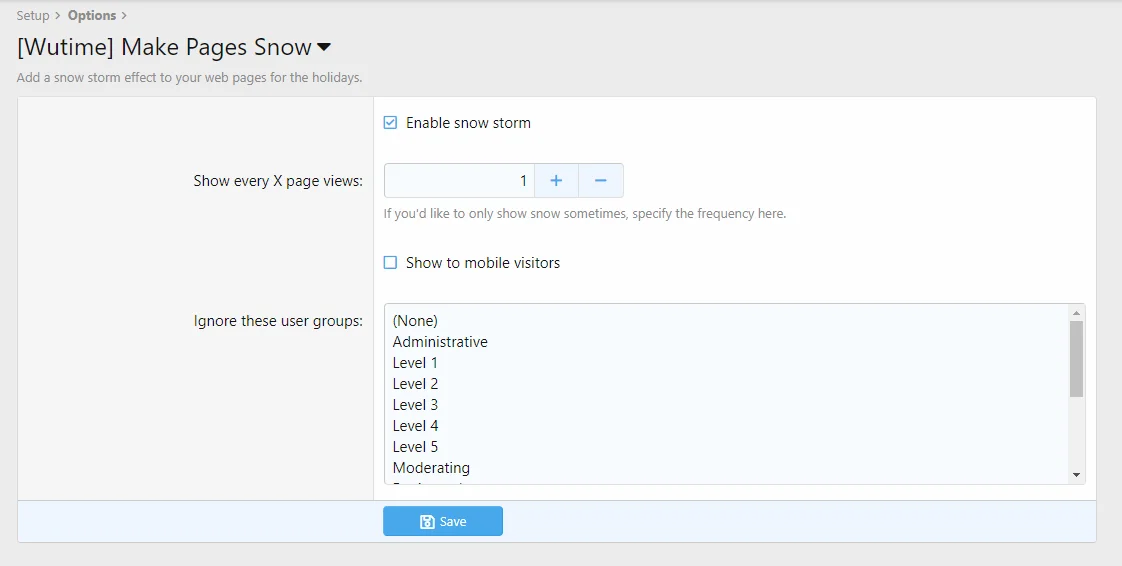Click the user groups list scrollbar thumb
This screenshot has height=566, width=1122.
point(1076,358)
